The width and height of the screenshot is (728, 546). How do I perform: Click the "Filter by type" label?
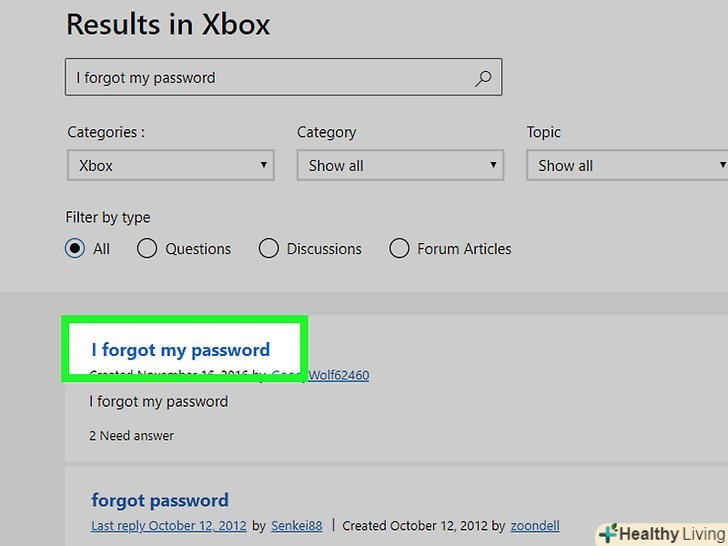[x=109, y=218]
